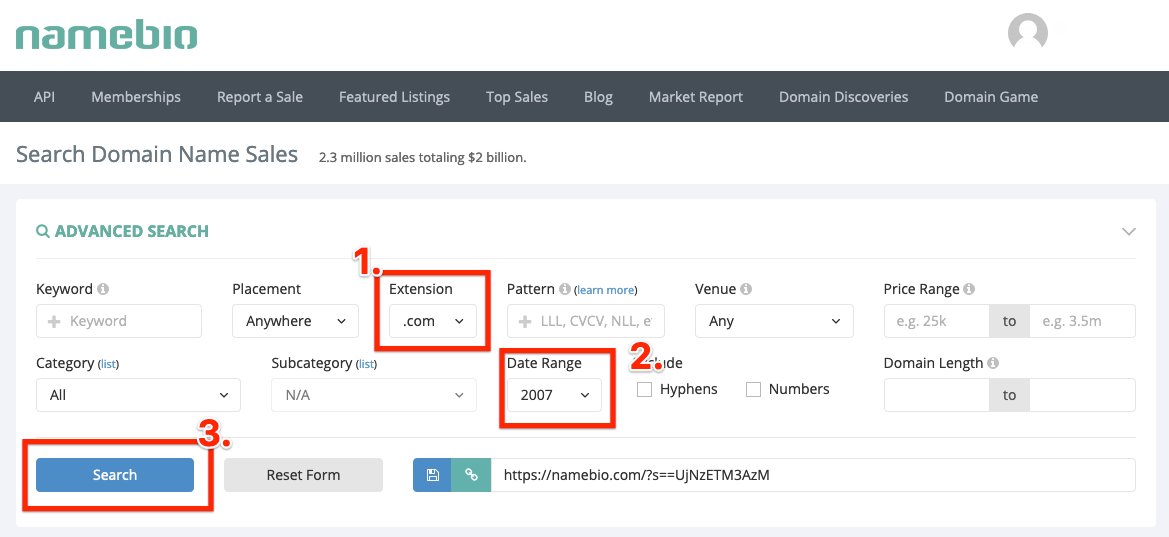Focus the Pattern input field
Image resolution: width=1169 pixels, height=537 pixels.
click(585, 321)
